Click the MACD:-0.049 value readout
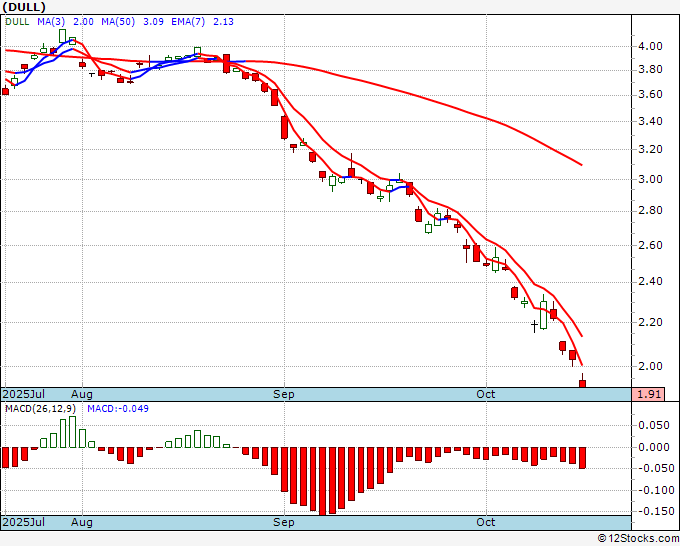This screenshot has height=546, width=680. pyautogui.click(x=118, y=409)
